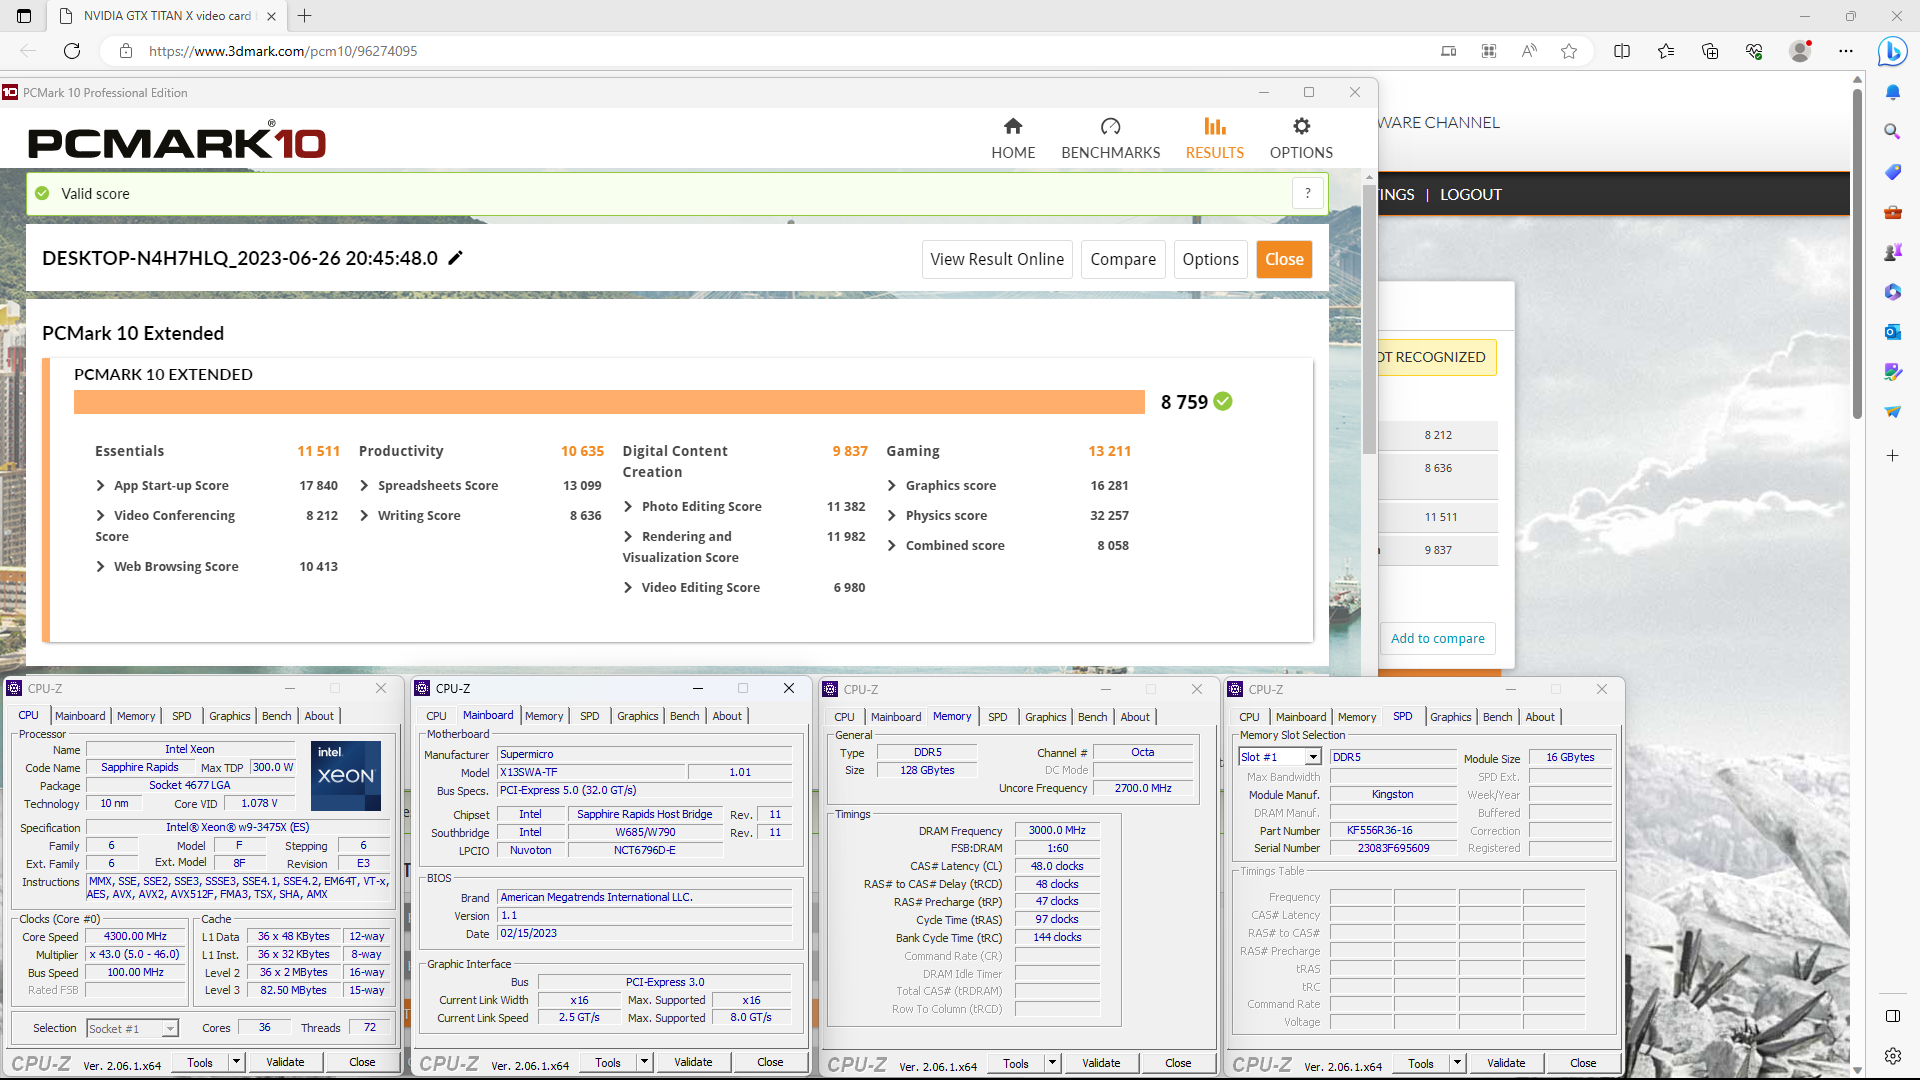
Task: Click Sapphire Rapids code name field
Action: click(x=140, y=767)
